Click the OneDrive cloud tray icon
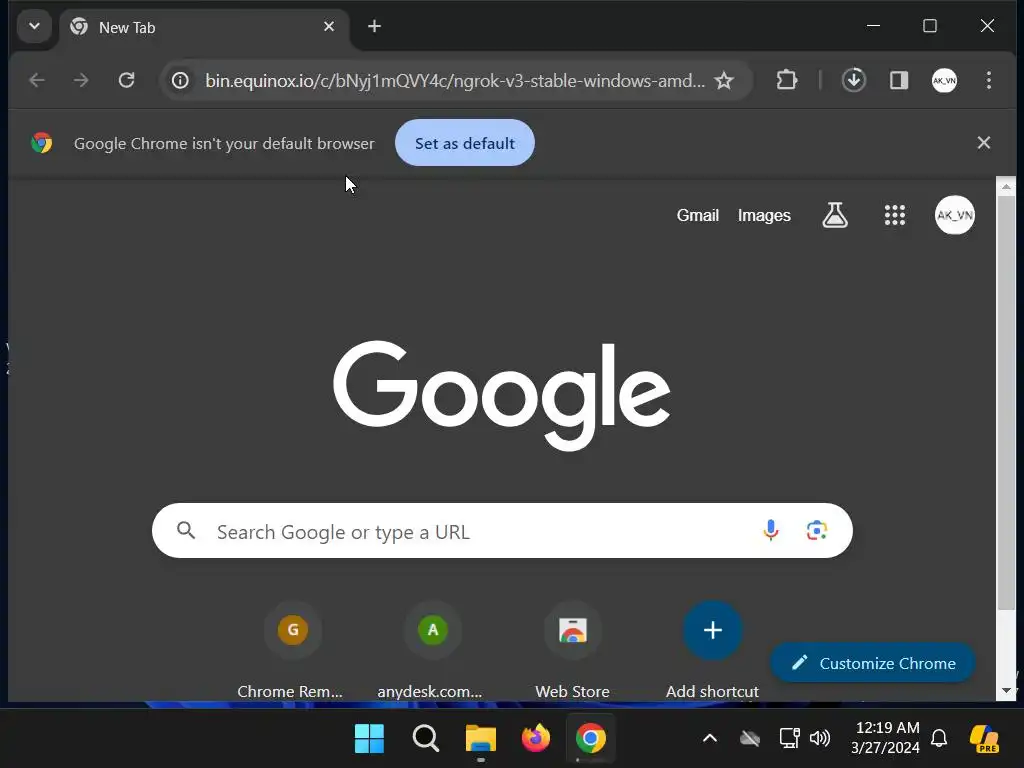 (750, 739)
